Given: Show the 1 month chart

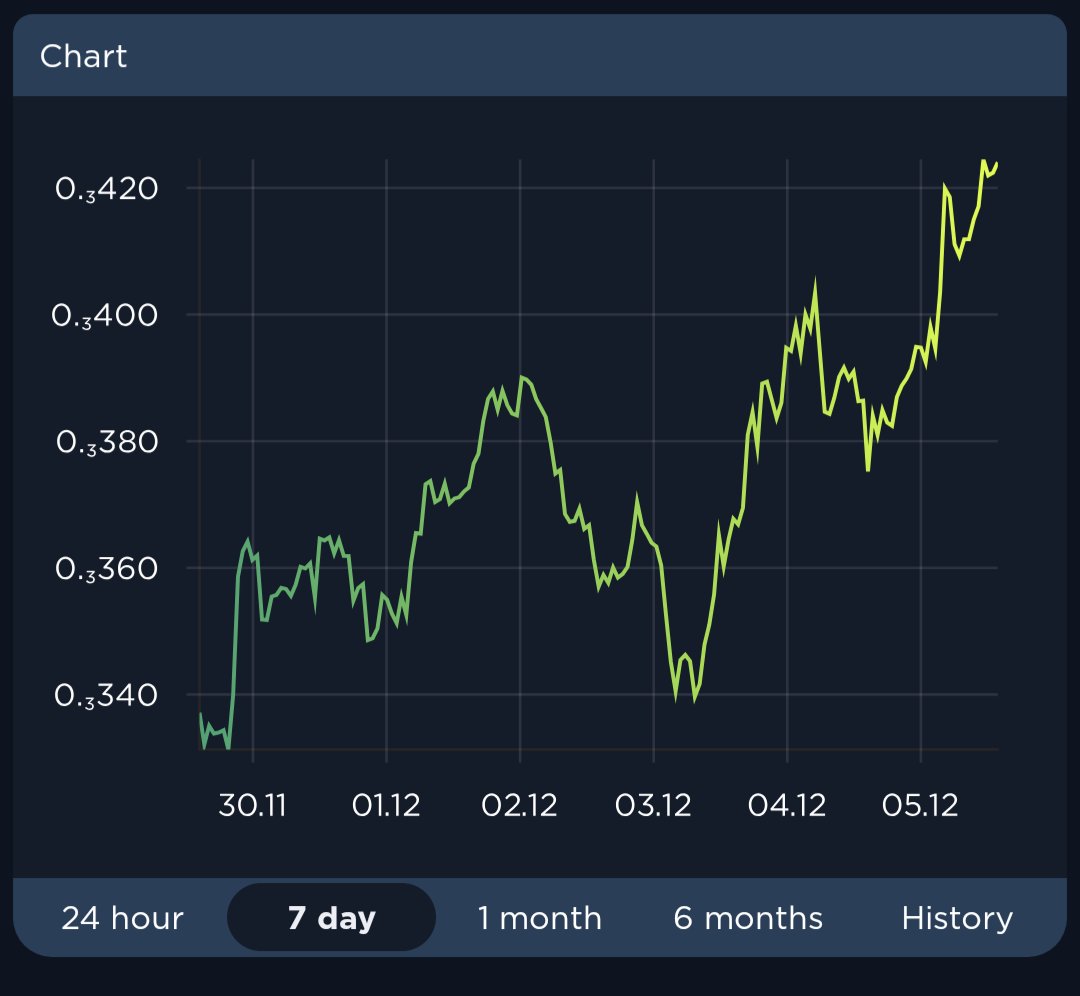Looking at the screenshot, I should click(540, 918).
